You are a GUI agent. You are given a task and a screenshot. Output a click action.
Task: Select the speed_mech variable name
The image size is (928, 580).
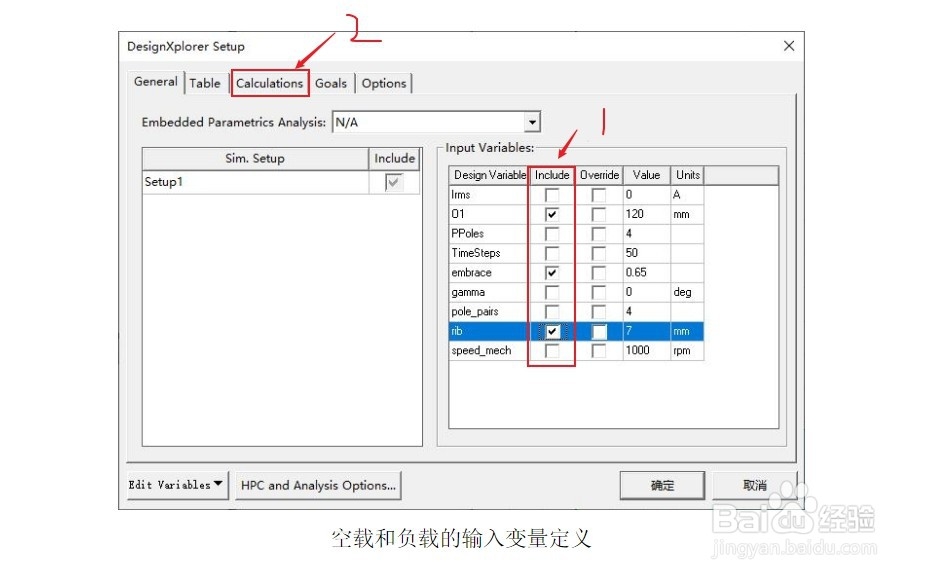(481, 351)
